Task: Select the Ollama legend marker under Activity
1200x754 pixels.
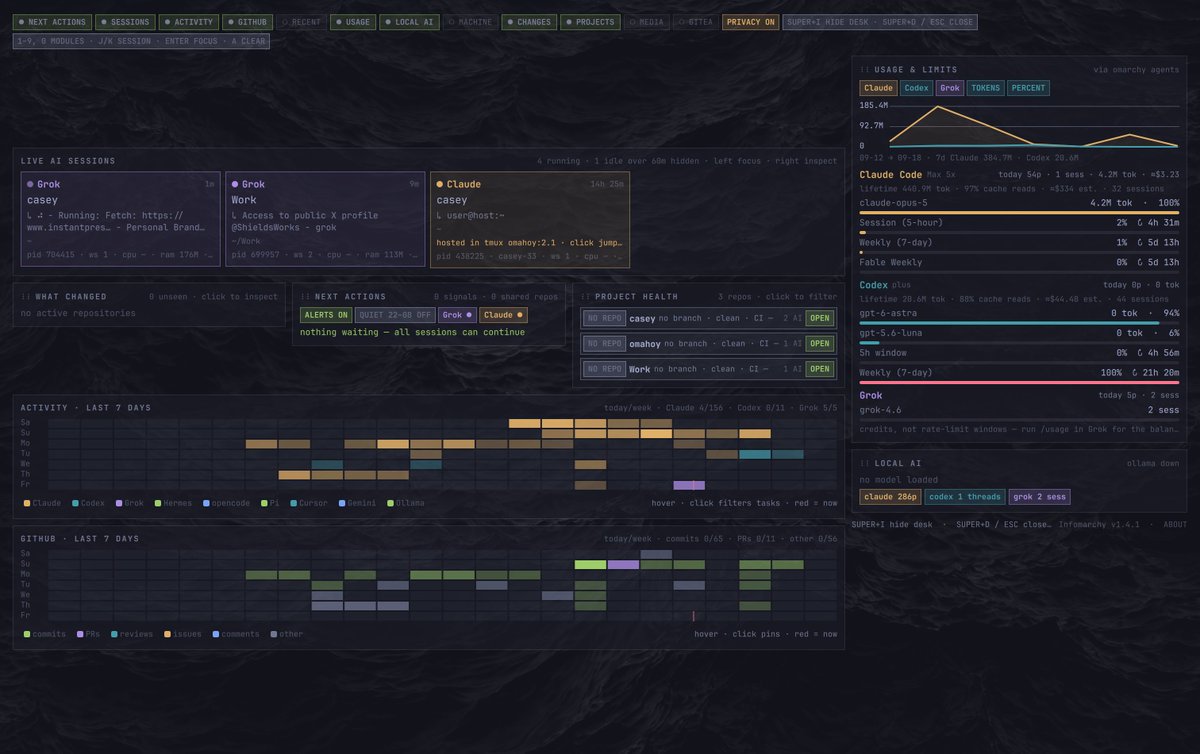Action: pos(390,503)
